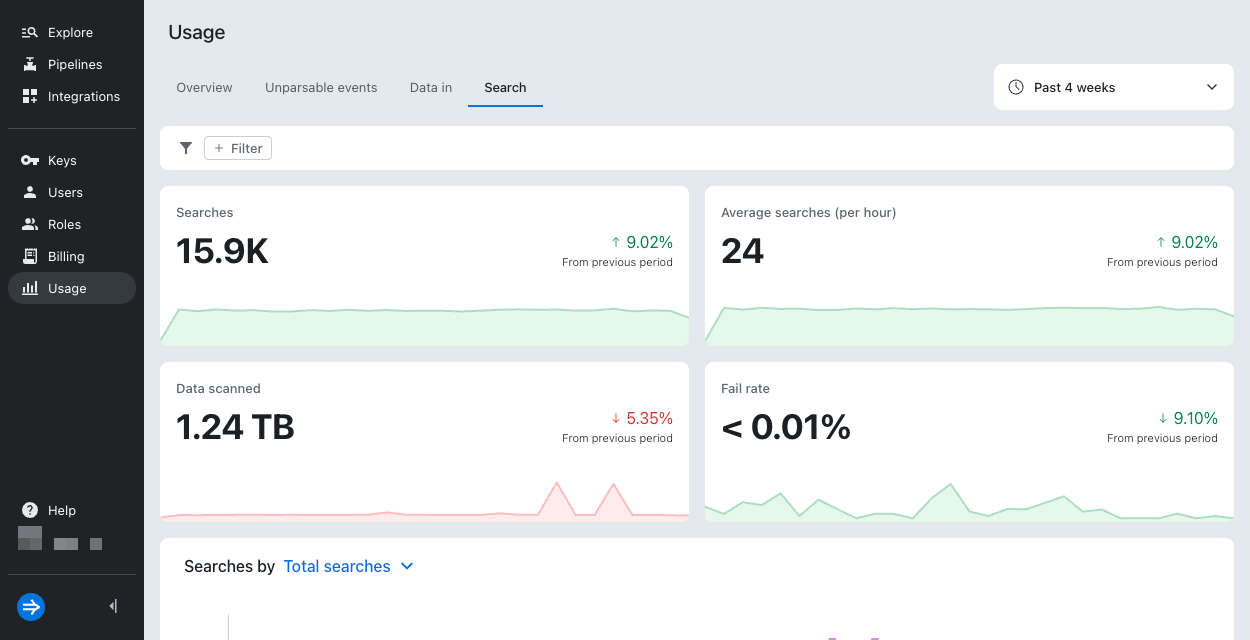This screenshot has height=640, width=1250.
Task: Switch to the Overview tab
Action: pyautogui.click(x=204, y=87)
